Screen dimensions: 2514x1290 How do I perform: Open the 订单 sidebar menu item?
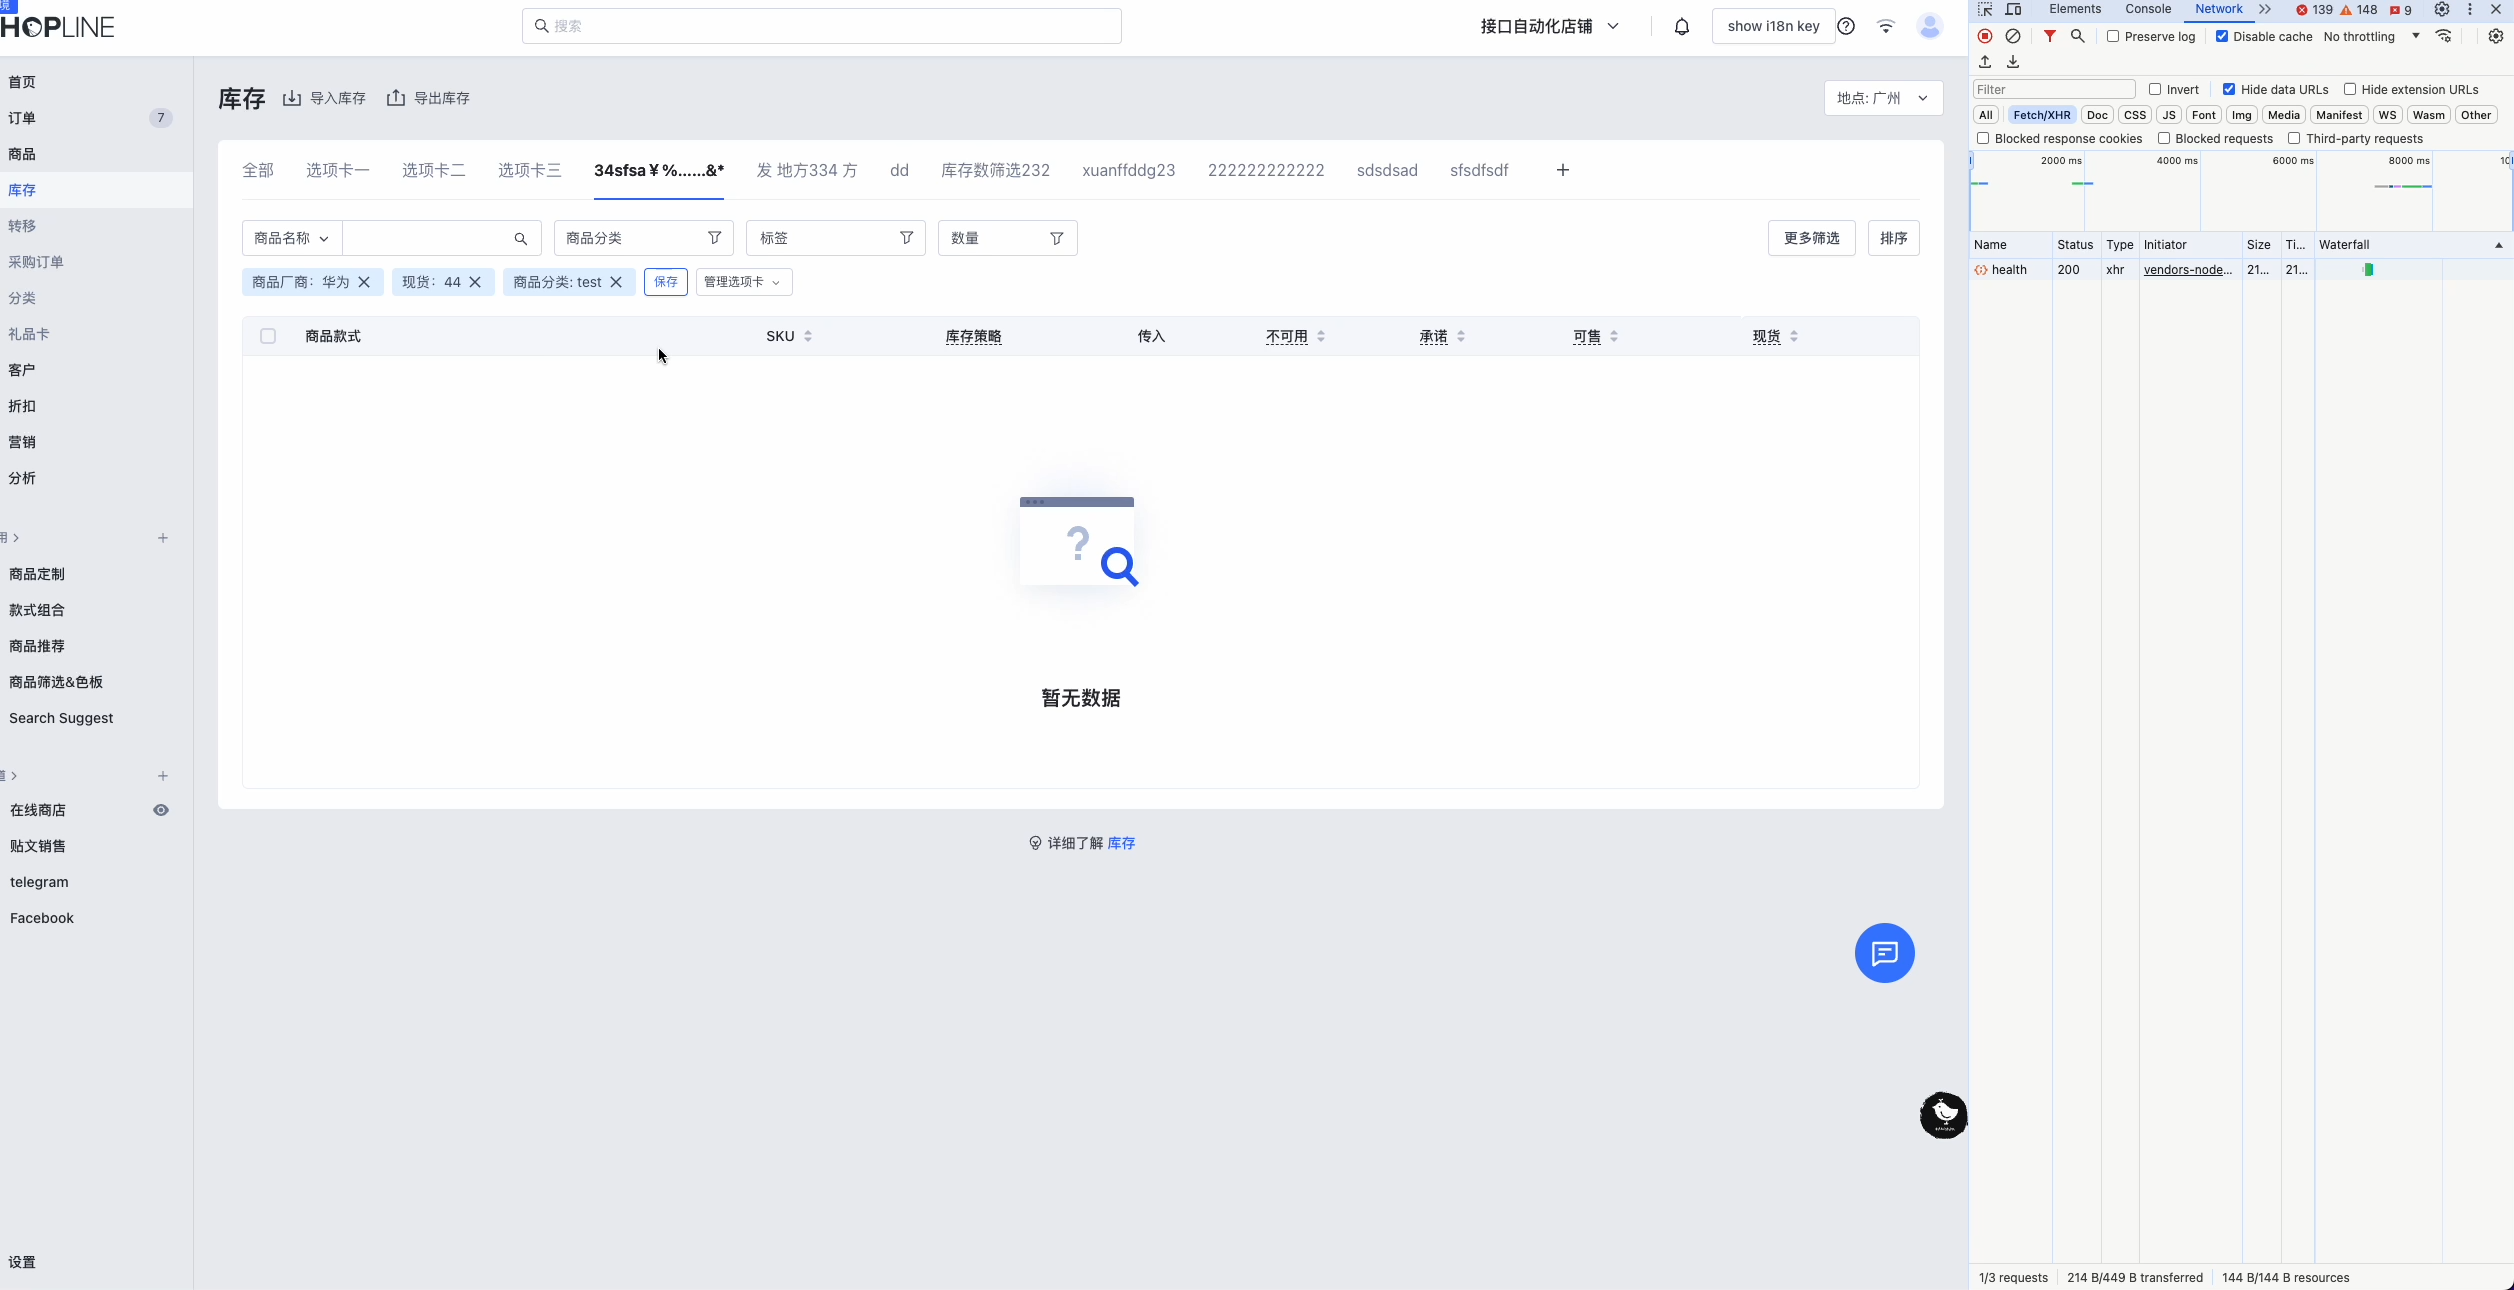[22, 118]
